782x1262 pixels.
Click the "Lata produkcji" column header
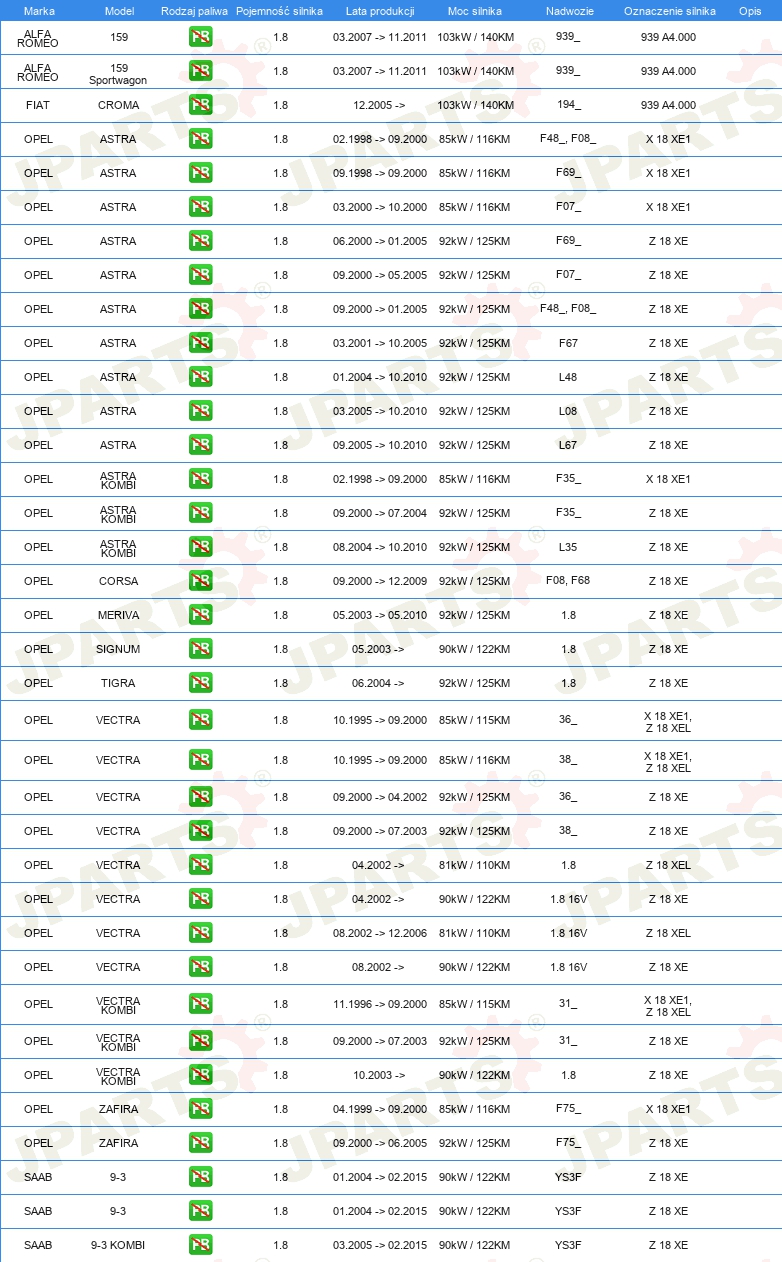pyautogui.click(x=380, y=11)
